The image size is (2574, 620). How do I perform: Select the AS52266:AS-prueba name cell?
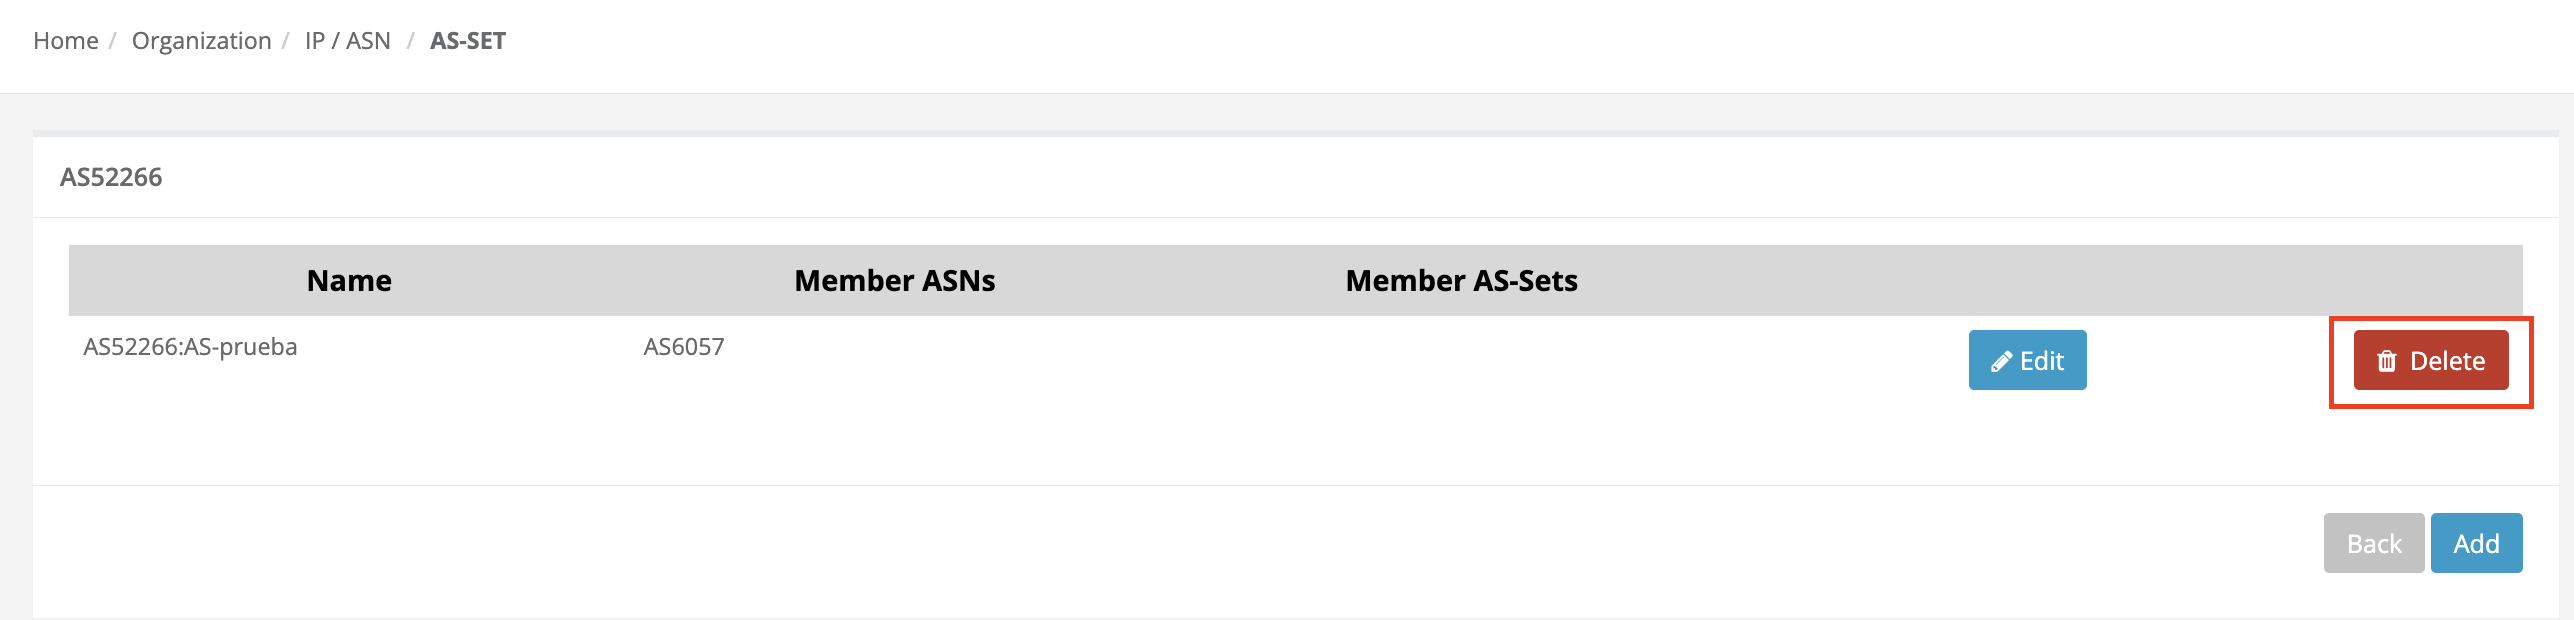pos(190,347)
